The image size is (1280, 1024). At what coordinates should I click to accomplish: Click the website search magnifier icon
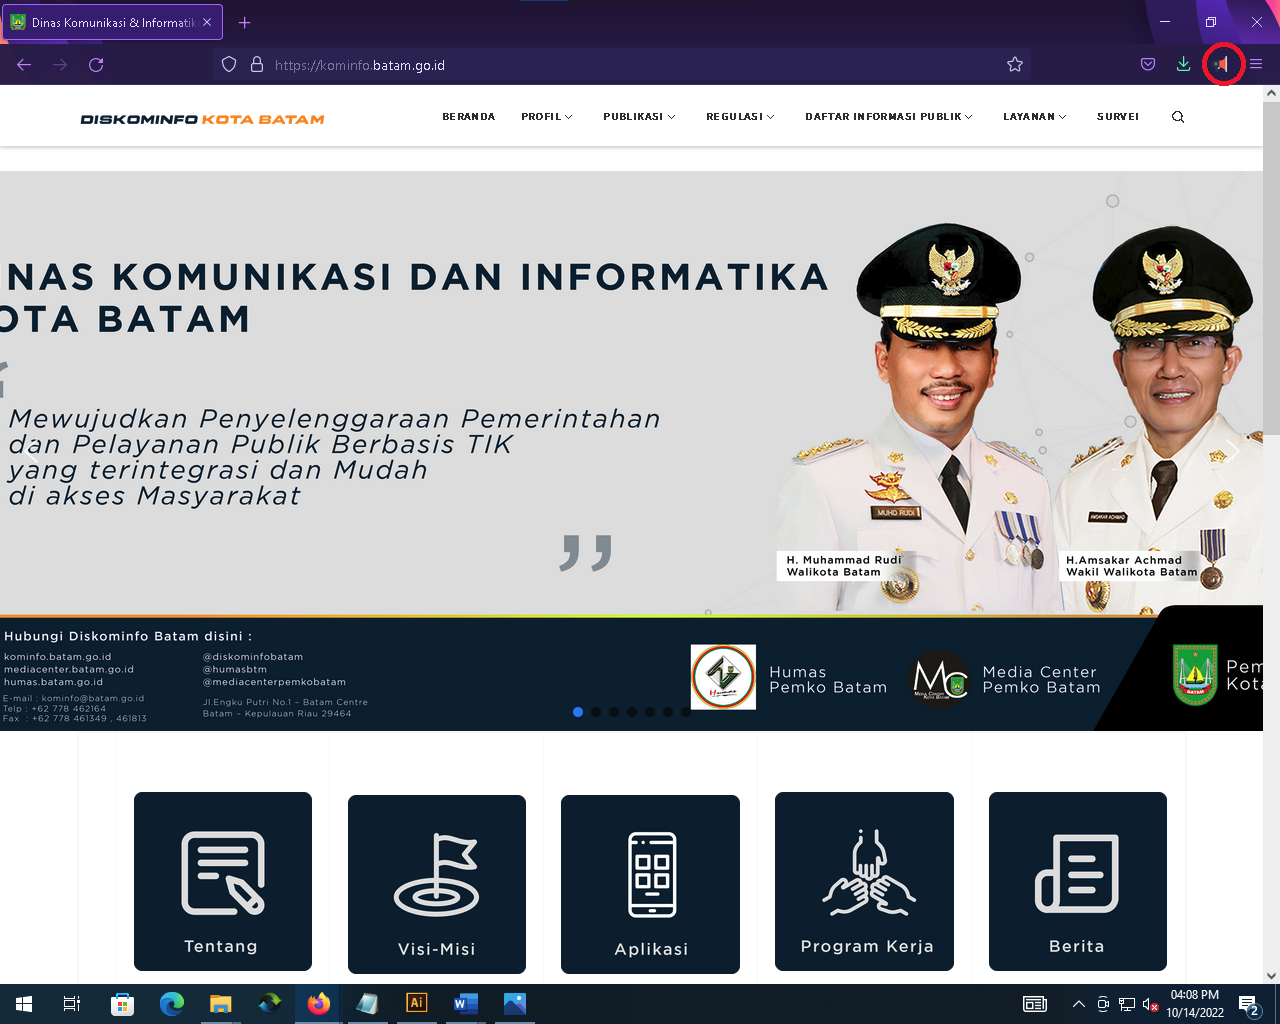point(1178,117)
